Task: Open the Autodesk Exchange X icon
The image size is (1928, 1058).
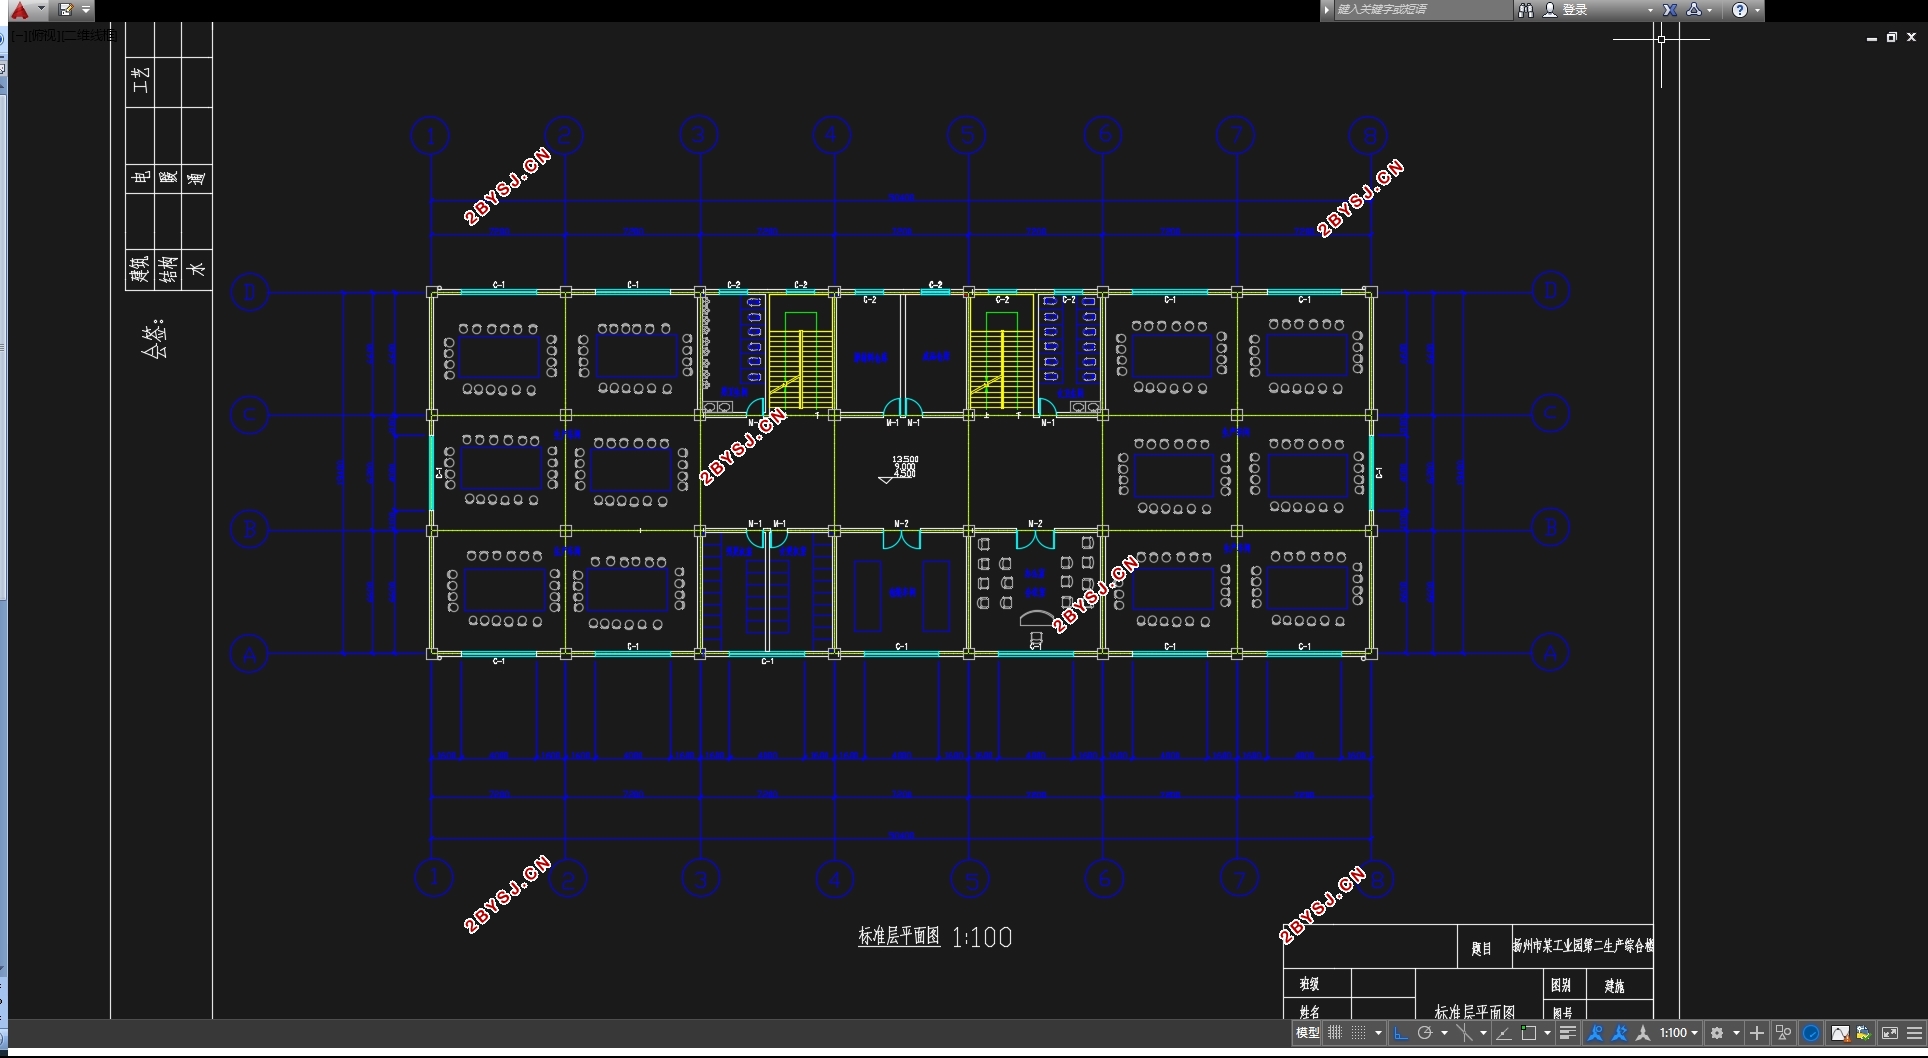Action: click(x=1670, y=10)
